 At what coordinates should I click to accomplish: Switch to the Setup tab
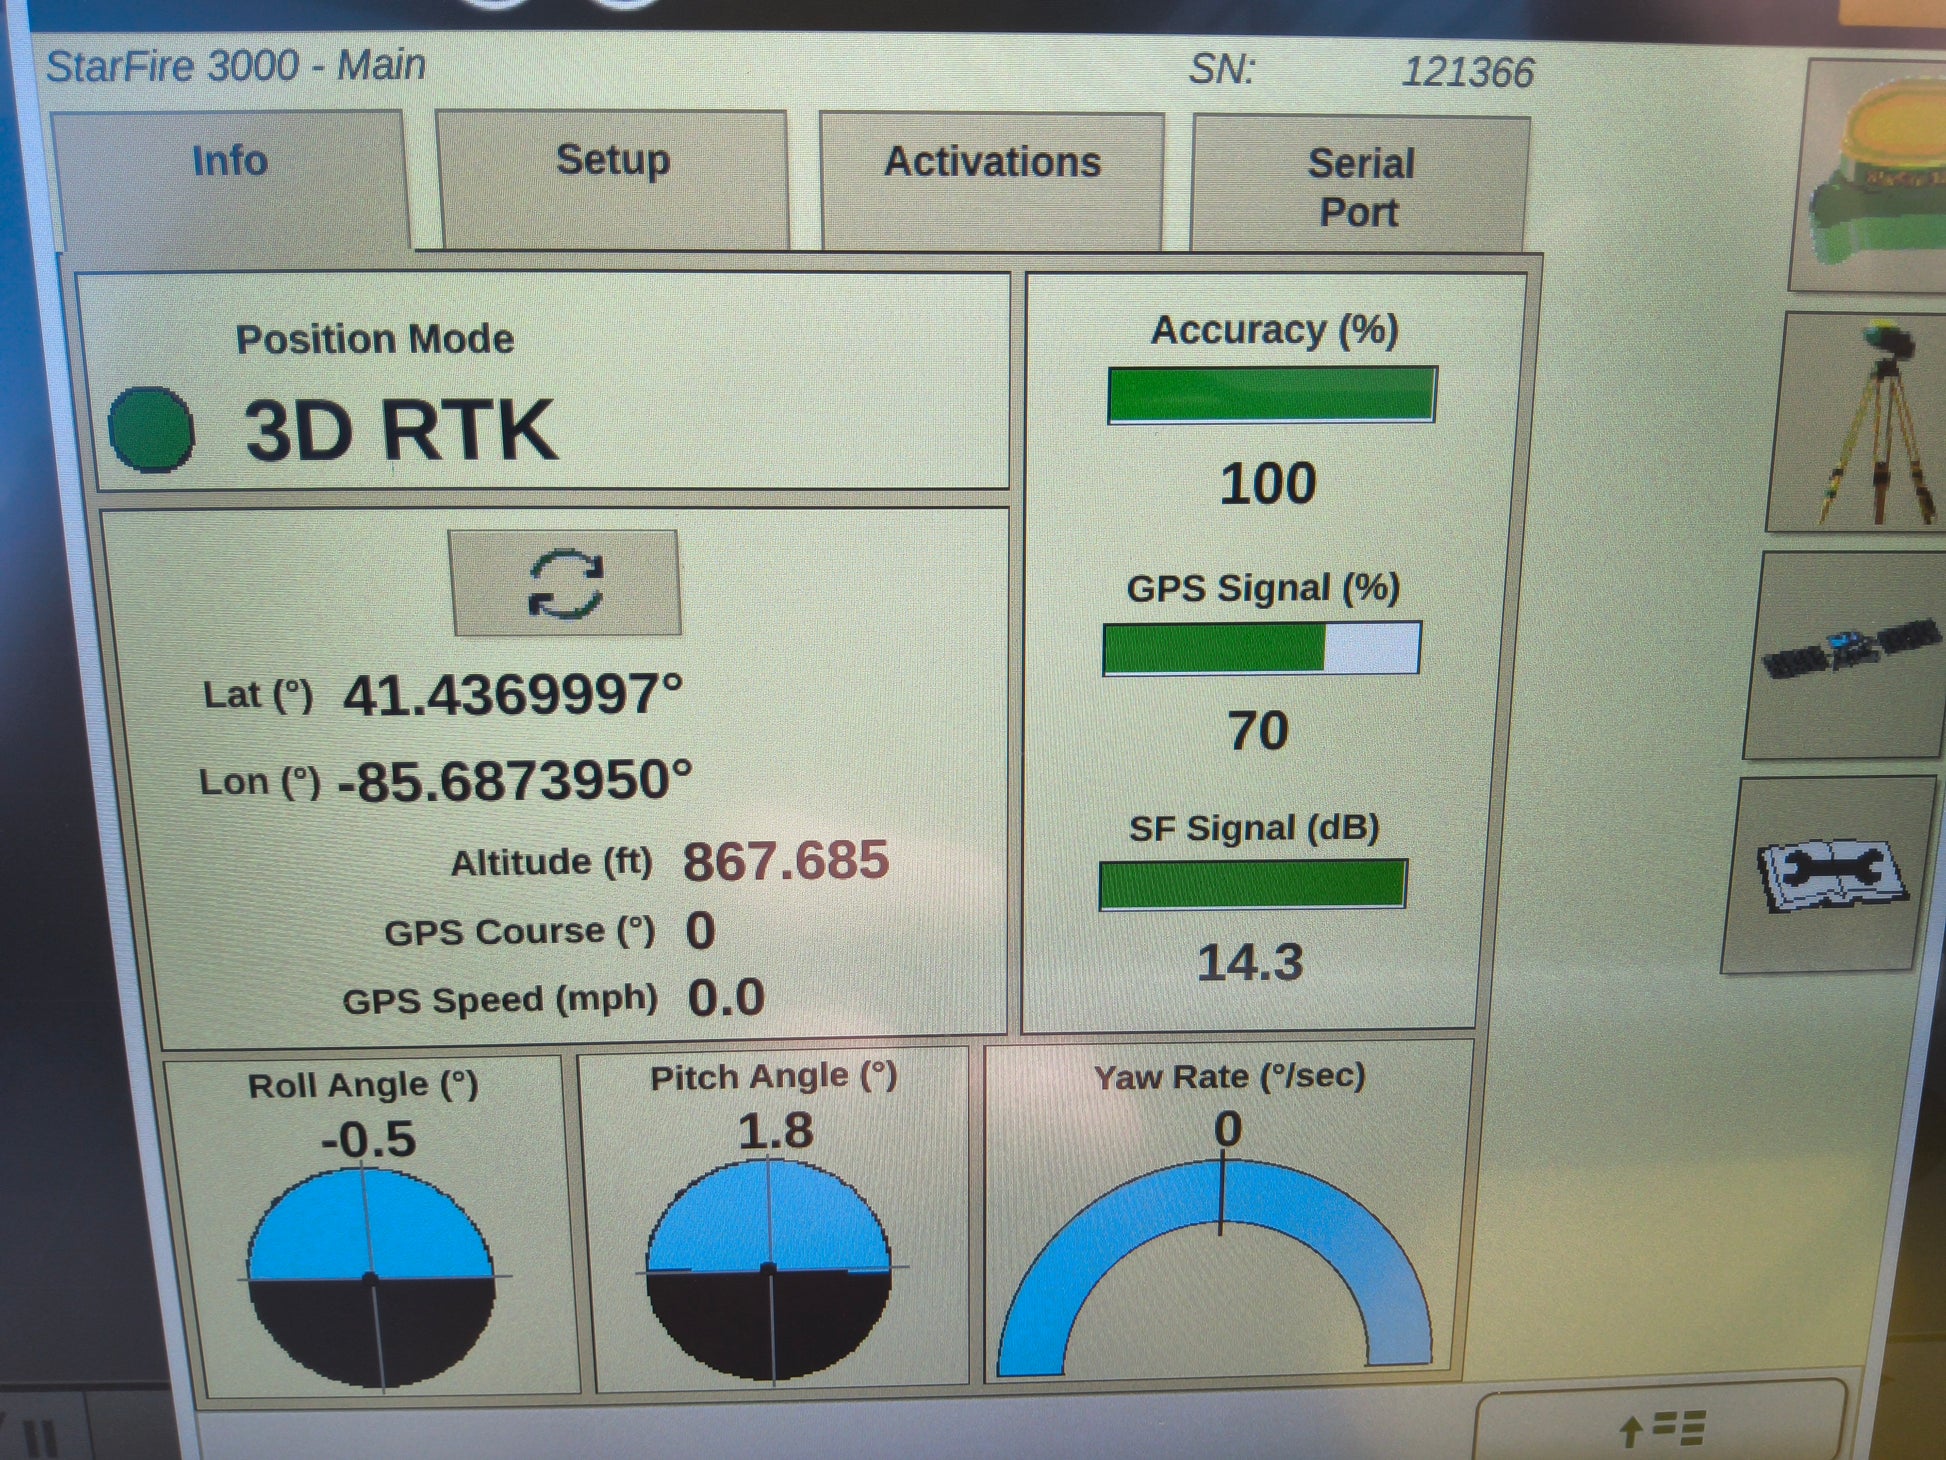click(x=612, y=180)
